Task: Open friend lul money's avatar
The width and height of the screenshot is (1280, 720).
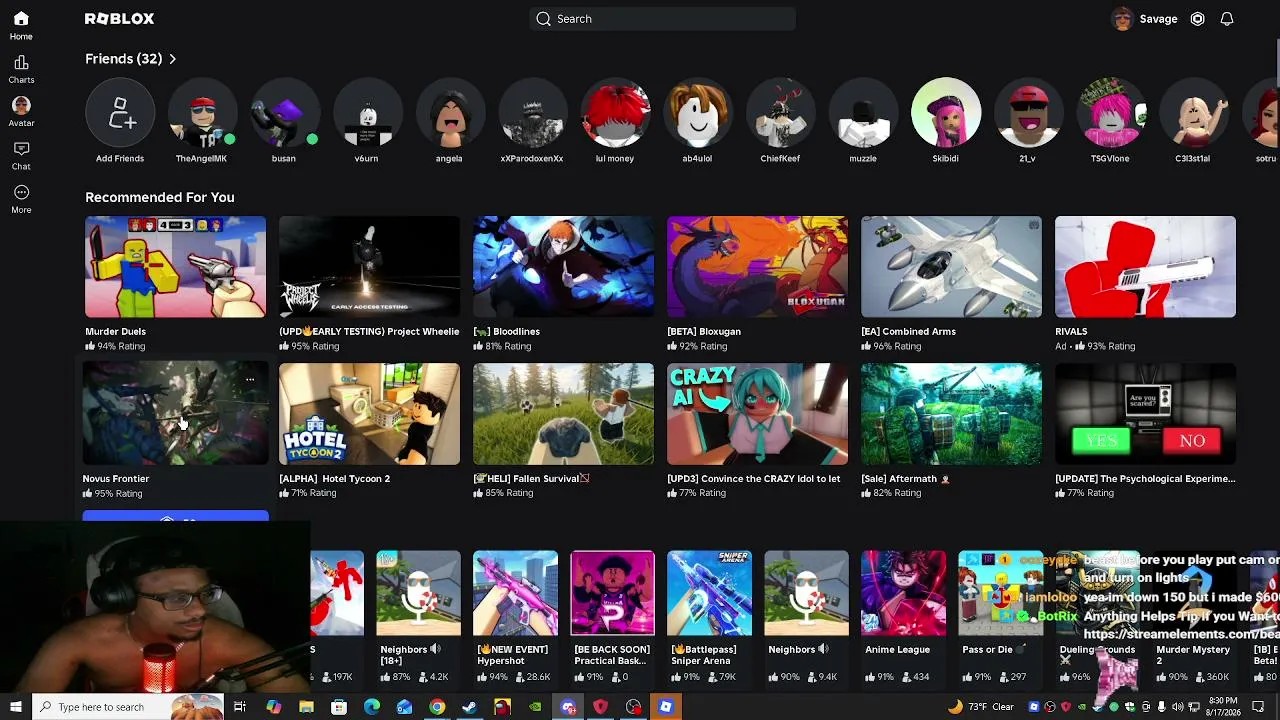Action: point(615,112)
